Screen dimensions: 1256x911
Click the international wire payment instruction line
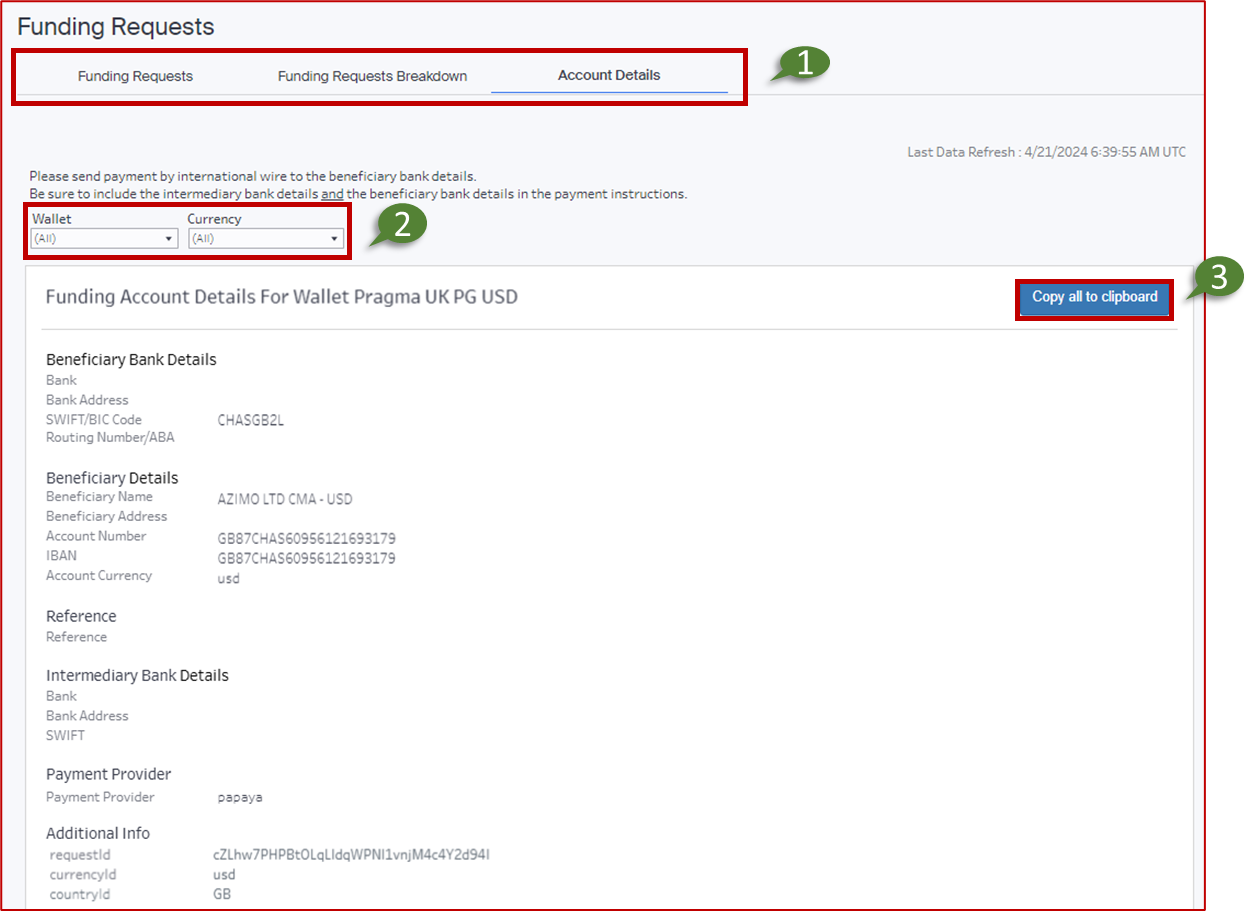(x=253, y=177)
